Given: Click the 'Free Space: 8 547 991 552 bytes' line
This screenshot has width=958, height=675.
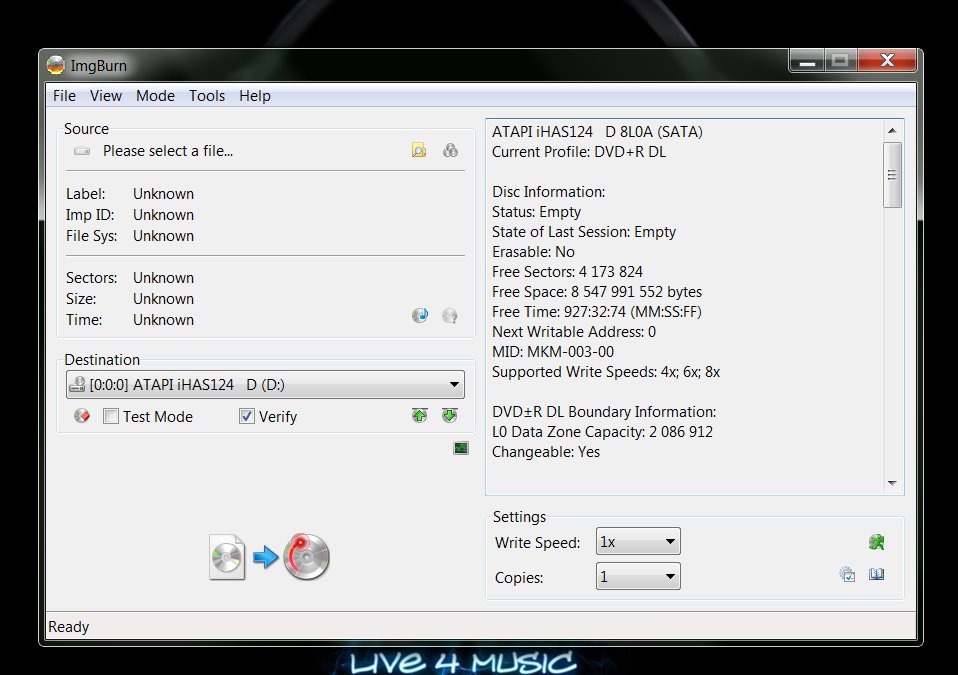Looking at the screenshot, I should click(597, 292).
